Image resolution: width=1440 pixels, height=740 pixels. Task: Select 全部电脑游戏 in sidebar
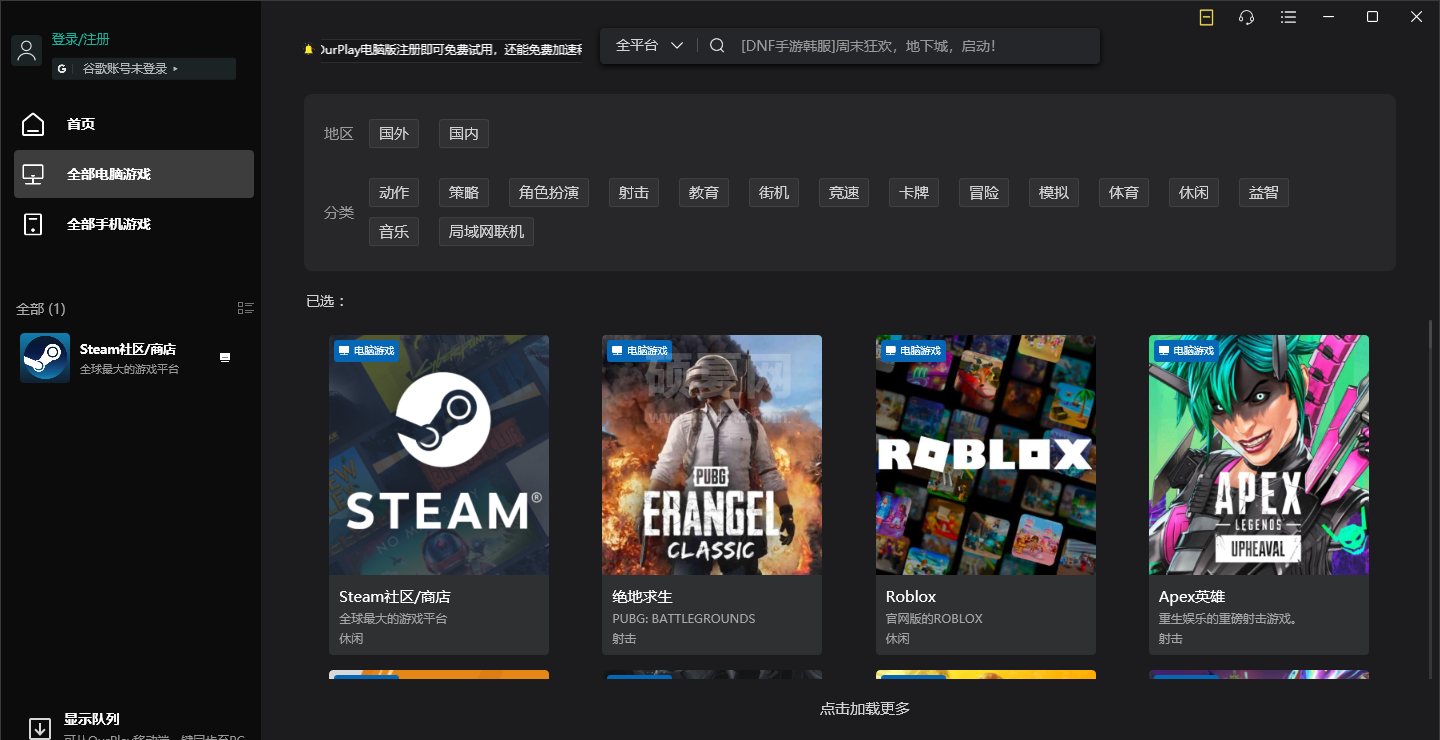tap(134, 174)
